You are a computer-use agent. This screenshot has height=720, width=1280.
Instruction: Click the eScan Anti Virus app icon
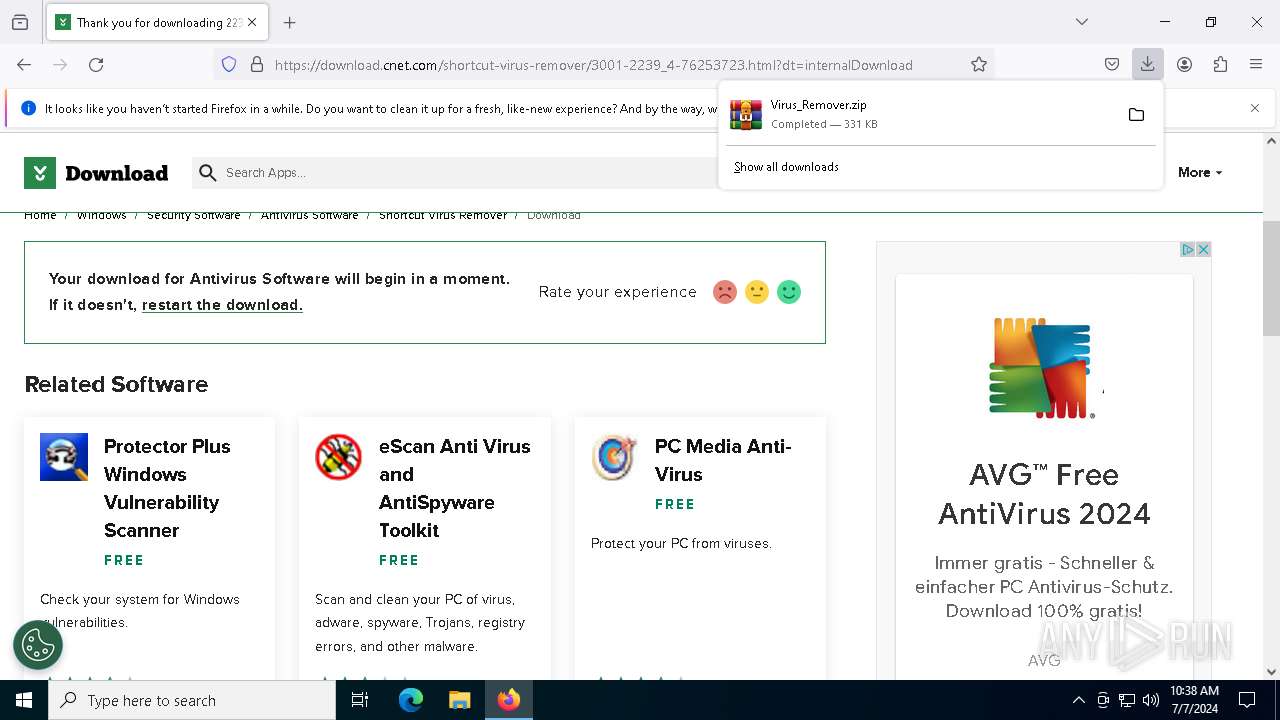coord(339,457)
